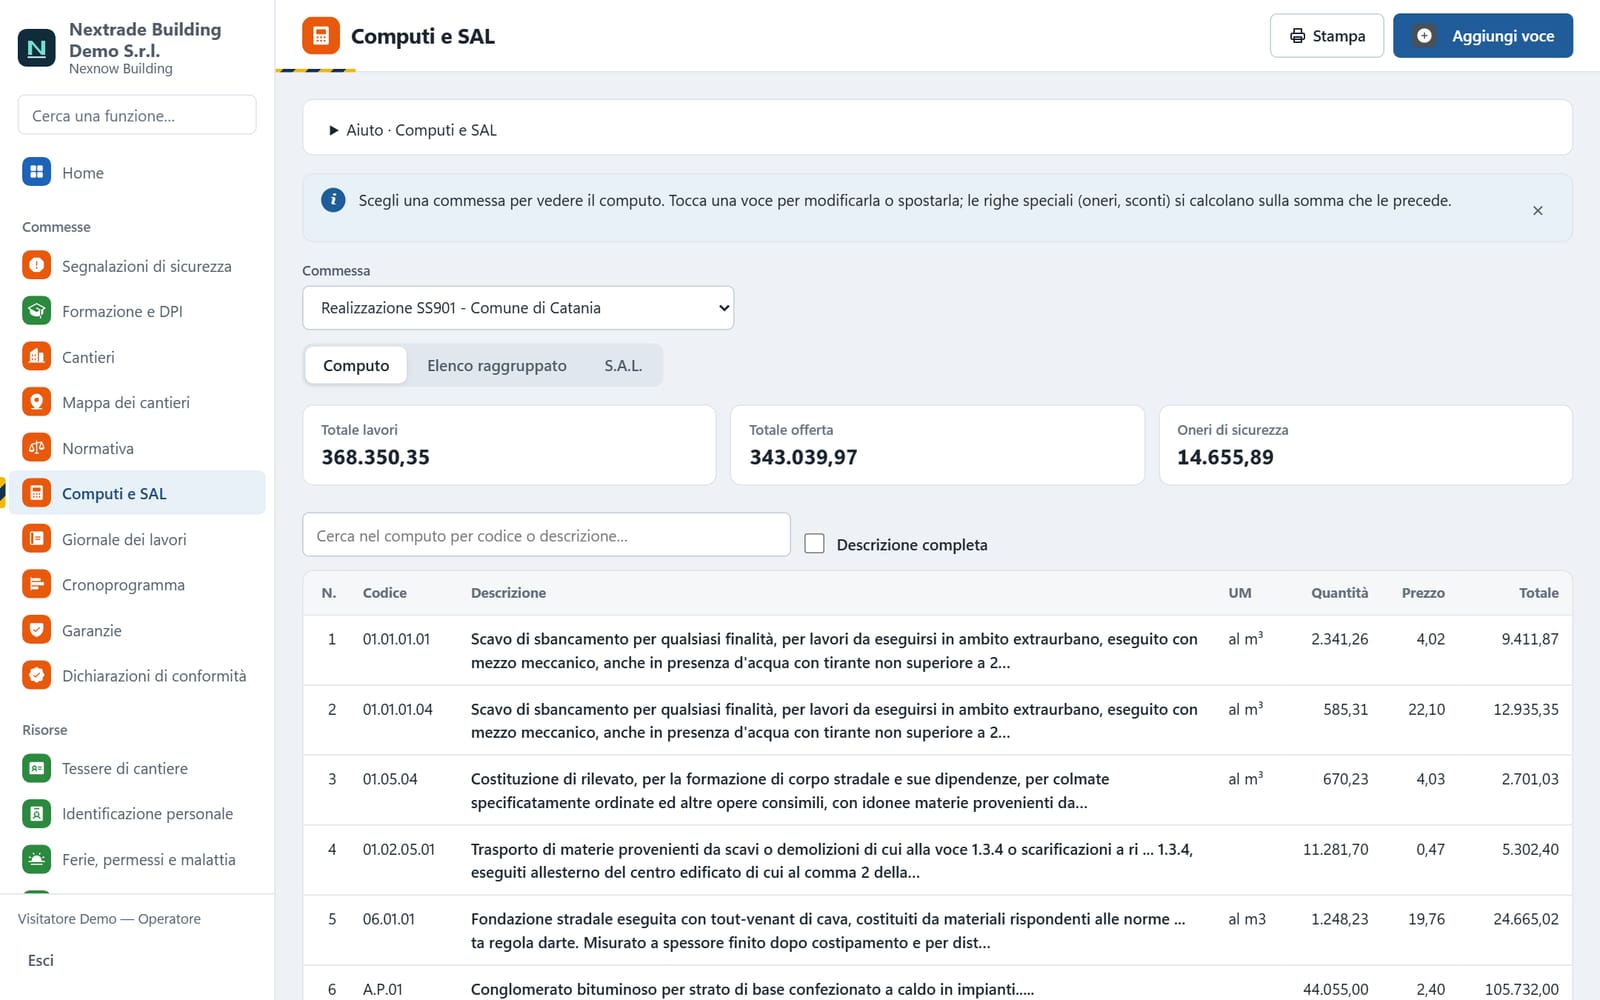
Task: Open Home via its blue grid icon
Action: 37,172
